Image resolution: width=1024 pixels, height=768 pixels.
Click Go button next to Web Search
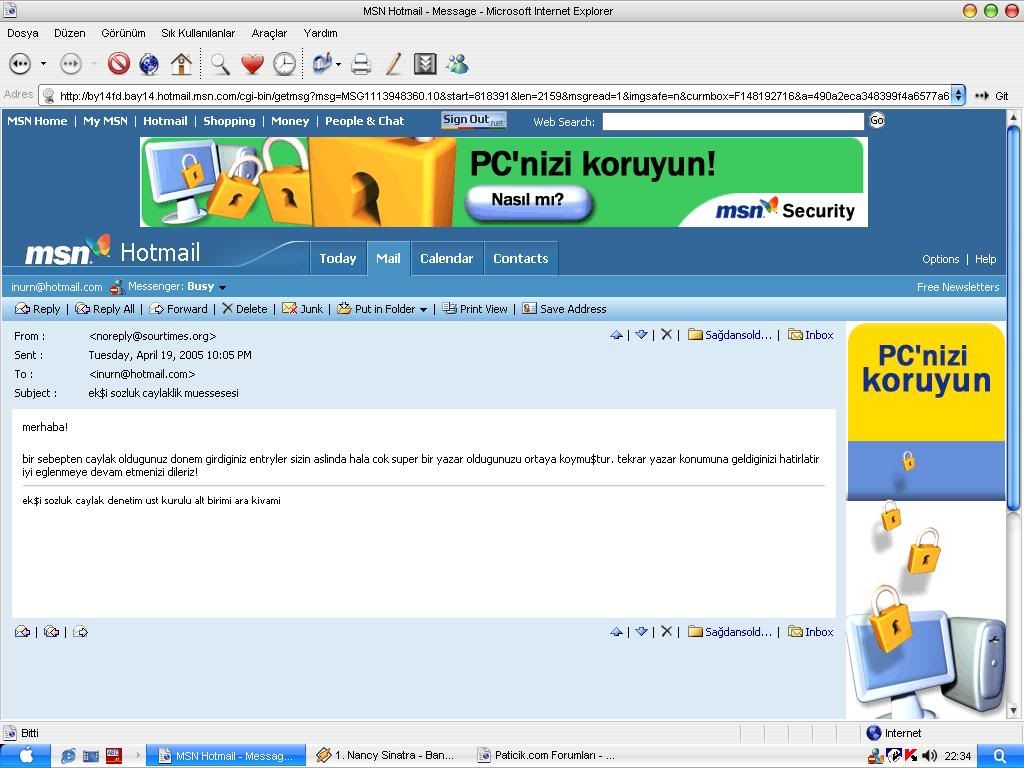point(877,120)
